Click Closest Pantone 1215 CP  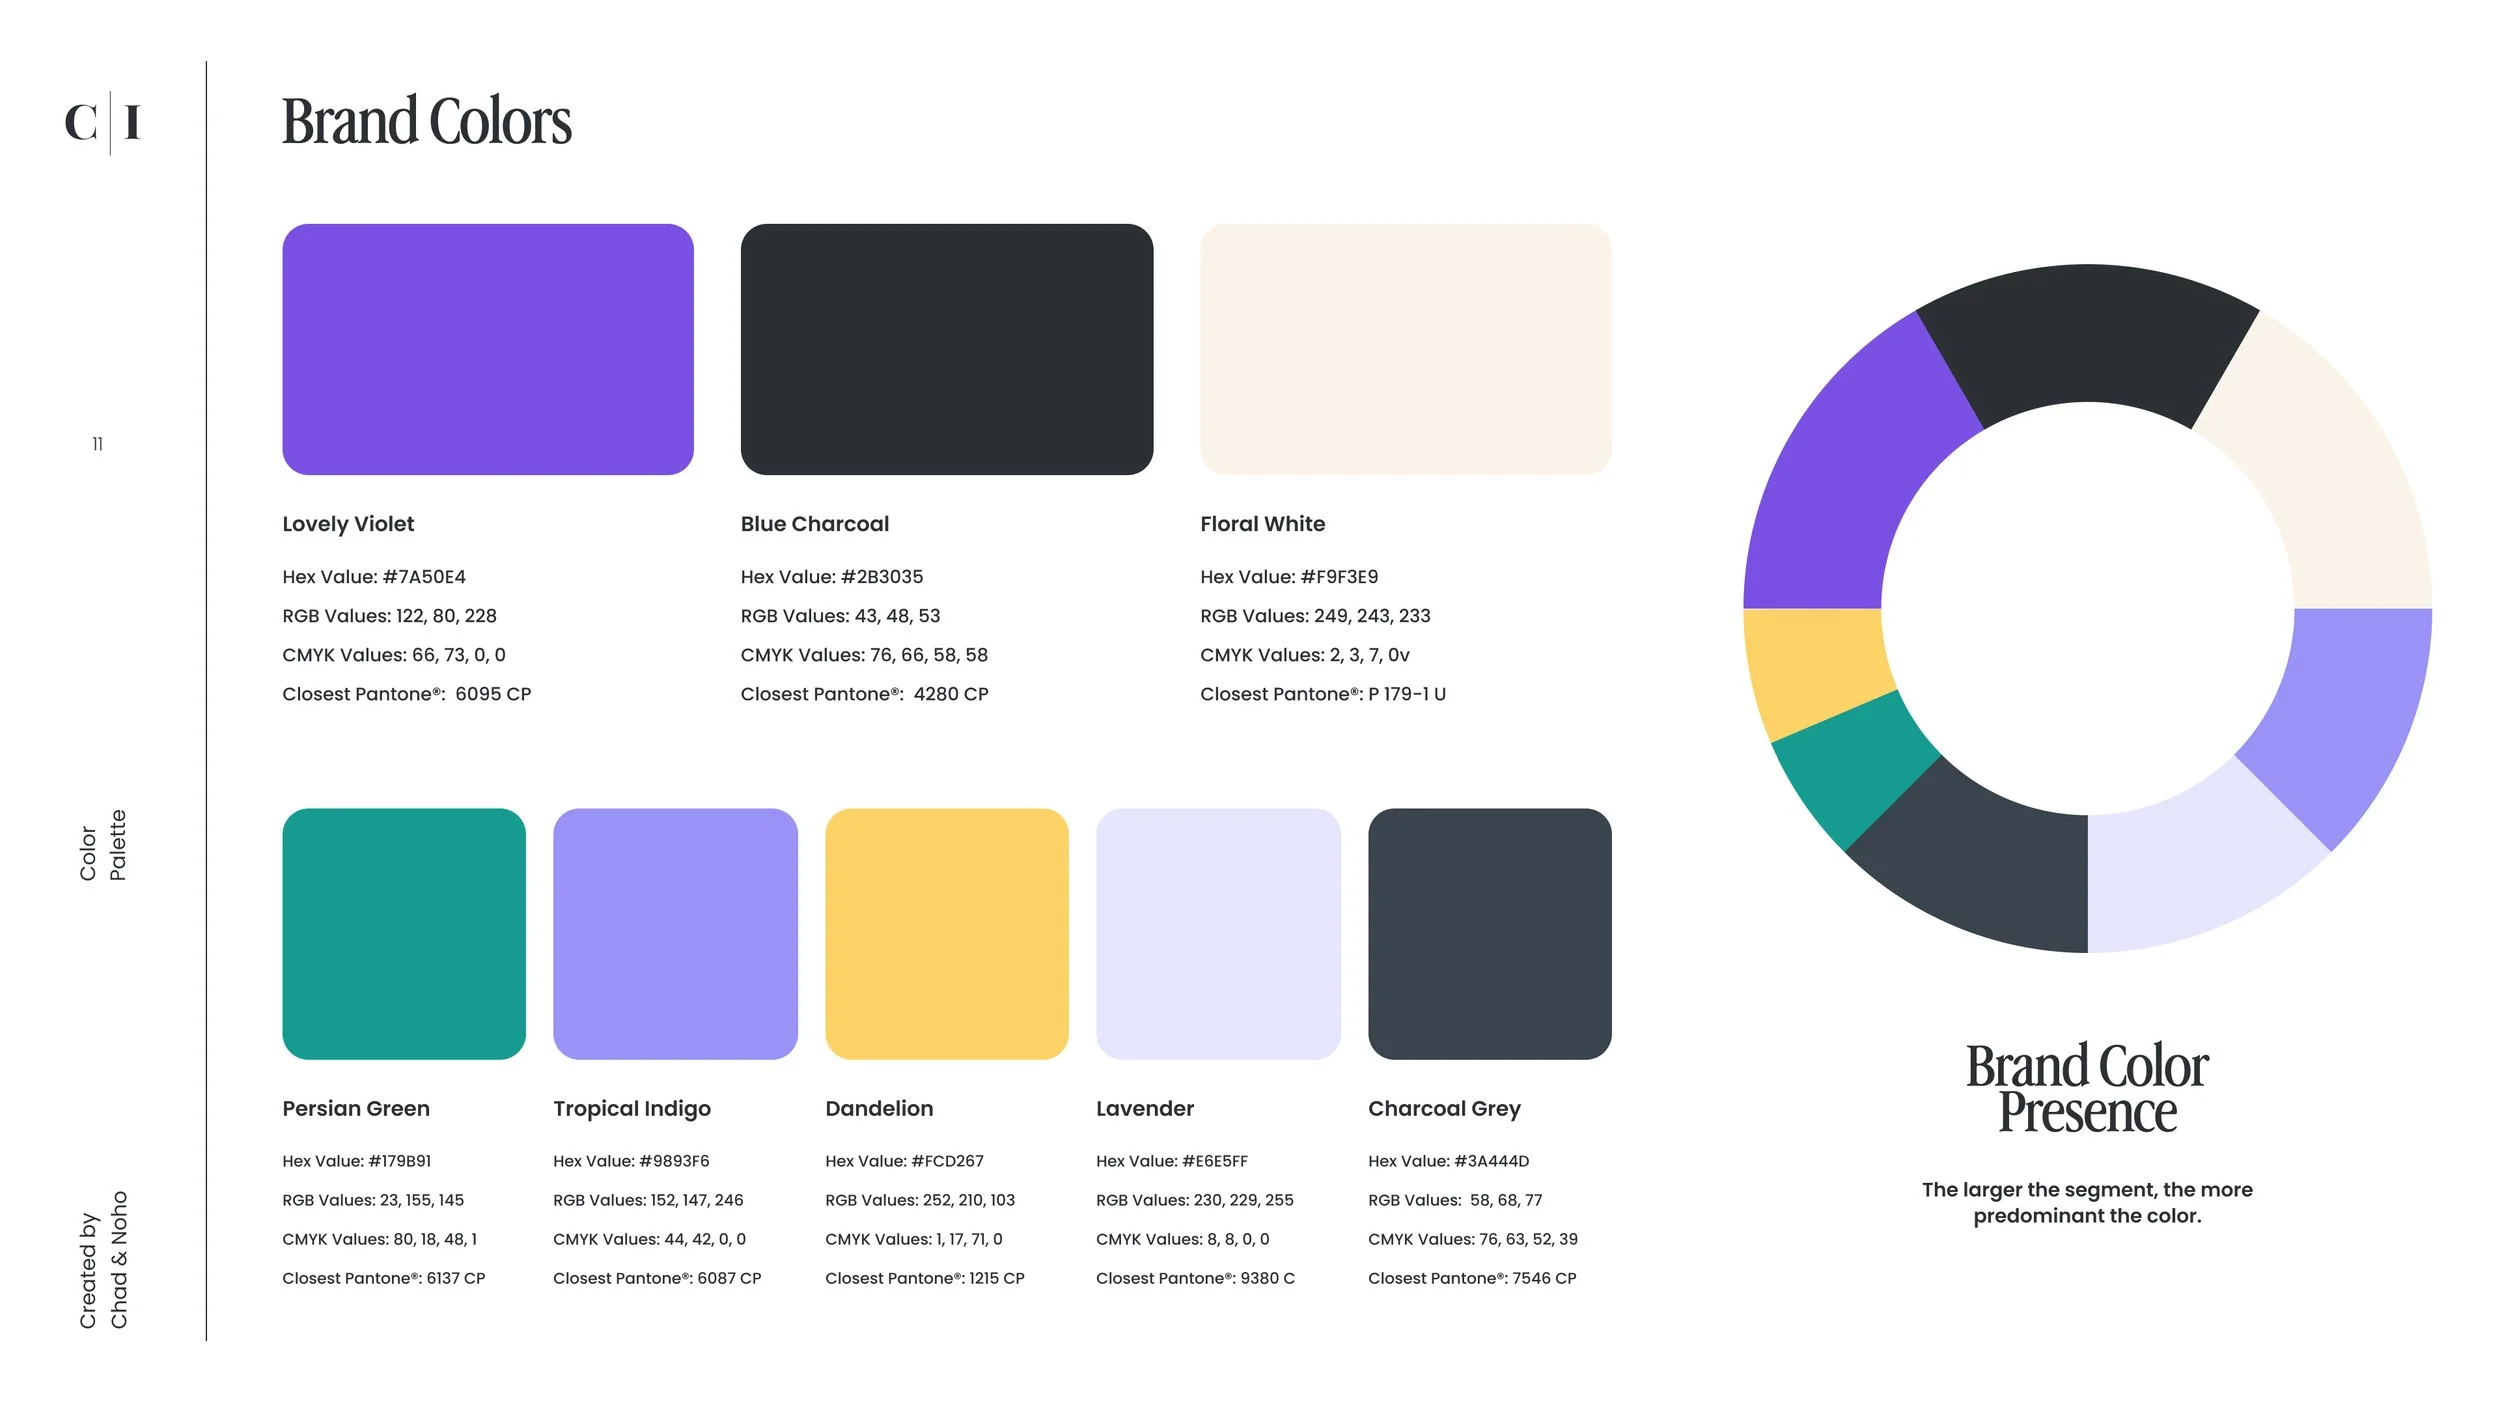pyautogui.click(x=925, y=1278)
